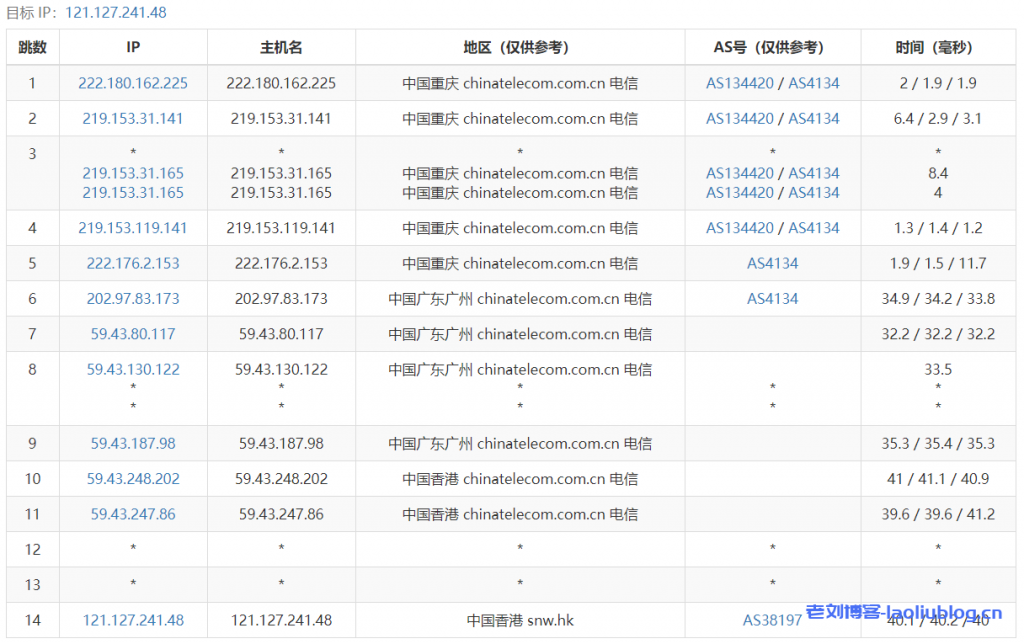
Task: Open IP link 59.43.187.98 at hop 9
Action: click(133, 443)
